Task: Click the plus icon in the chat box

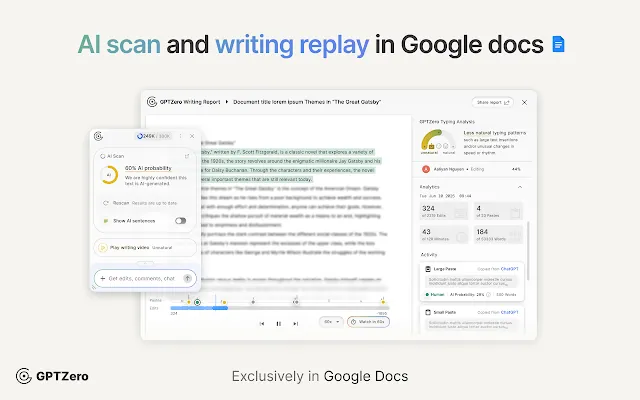Action: point(102,278)
